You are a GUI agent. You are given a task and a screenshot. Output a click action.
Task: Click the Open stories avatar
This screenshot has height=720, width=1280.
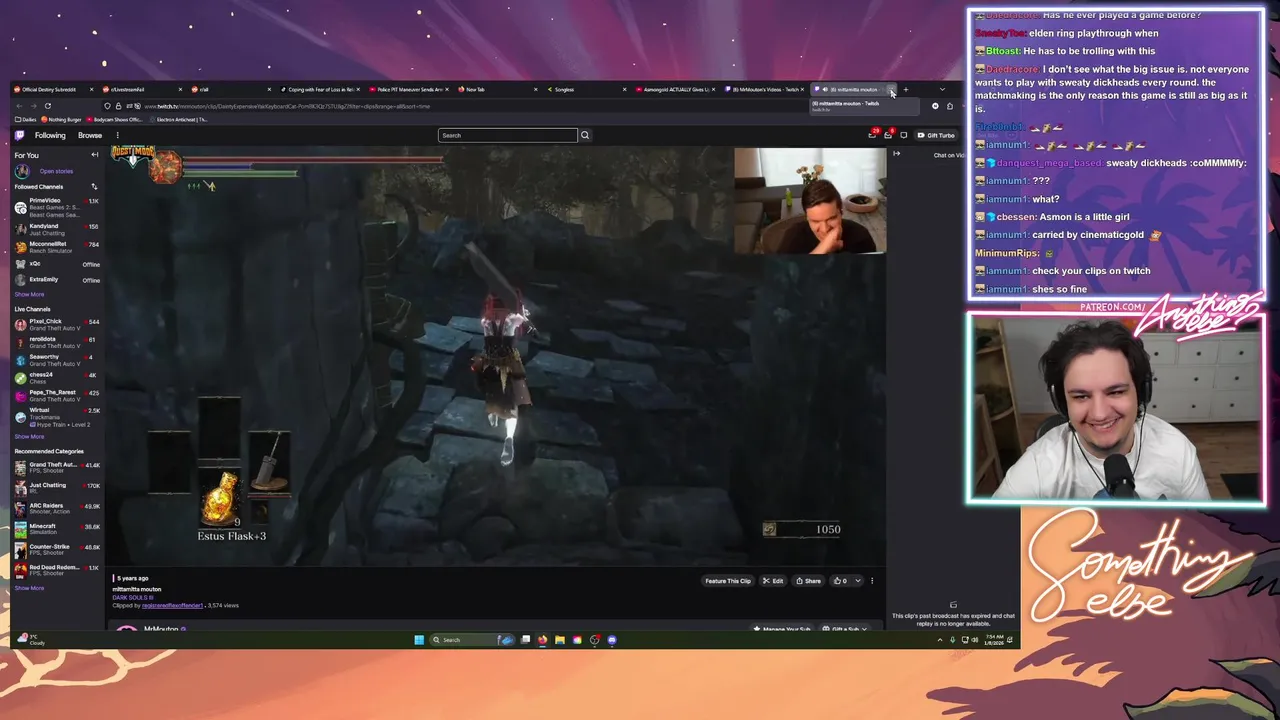point(21,171)
